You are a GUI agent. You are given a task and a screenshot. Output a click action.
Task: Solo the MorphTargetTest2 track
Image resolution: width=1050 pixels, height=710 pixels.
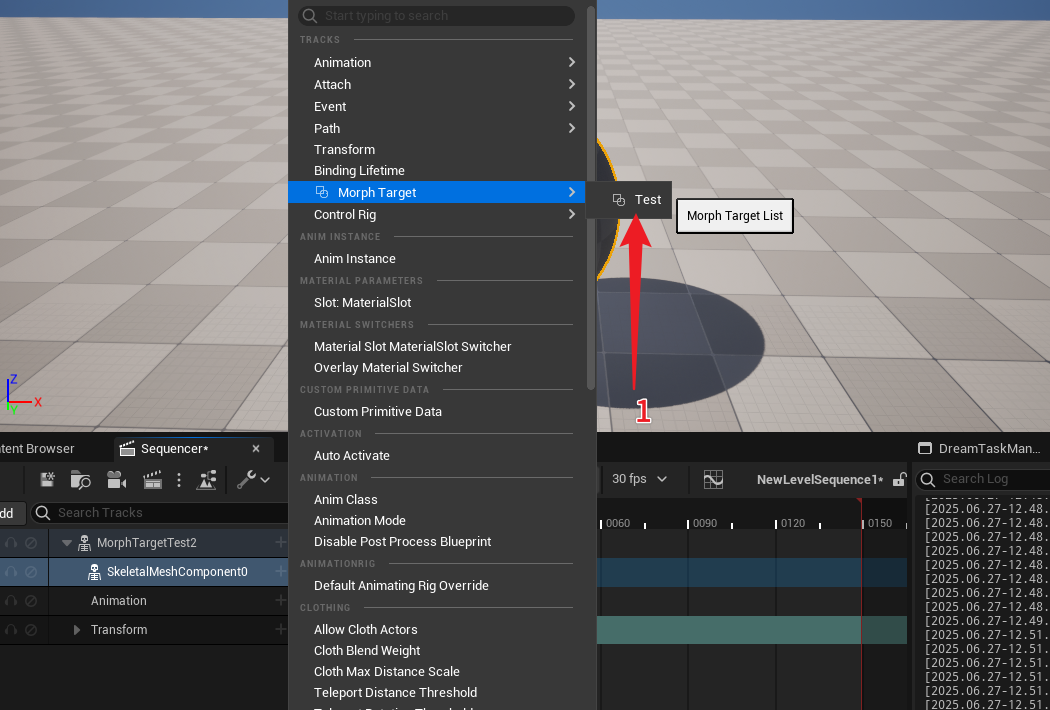[x=11, y=543]
